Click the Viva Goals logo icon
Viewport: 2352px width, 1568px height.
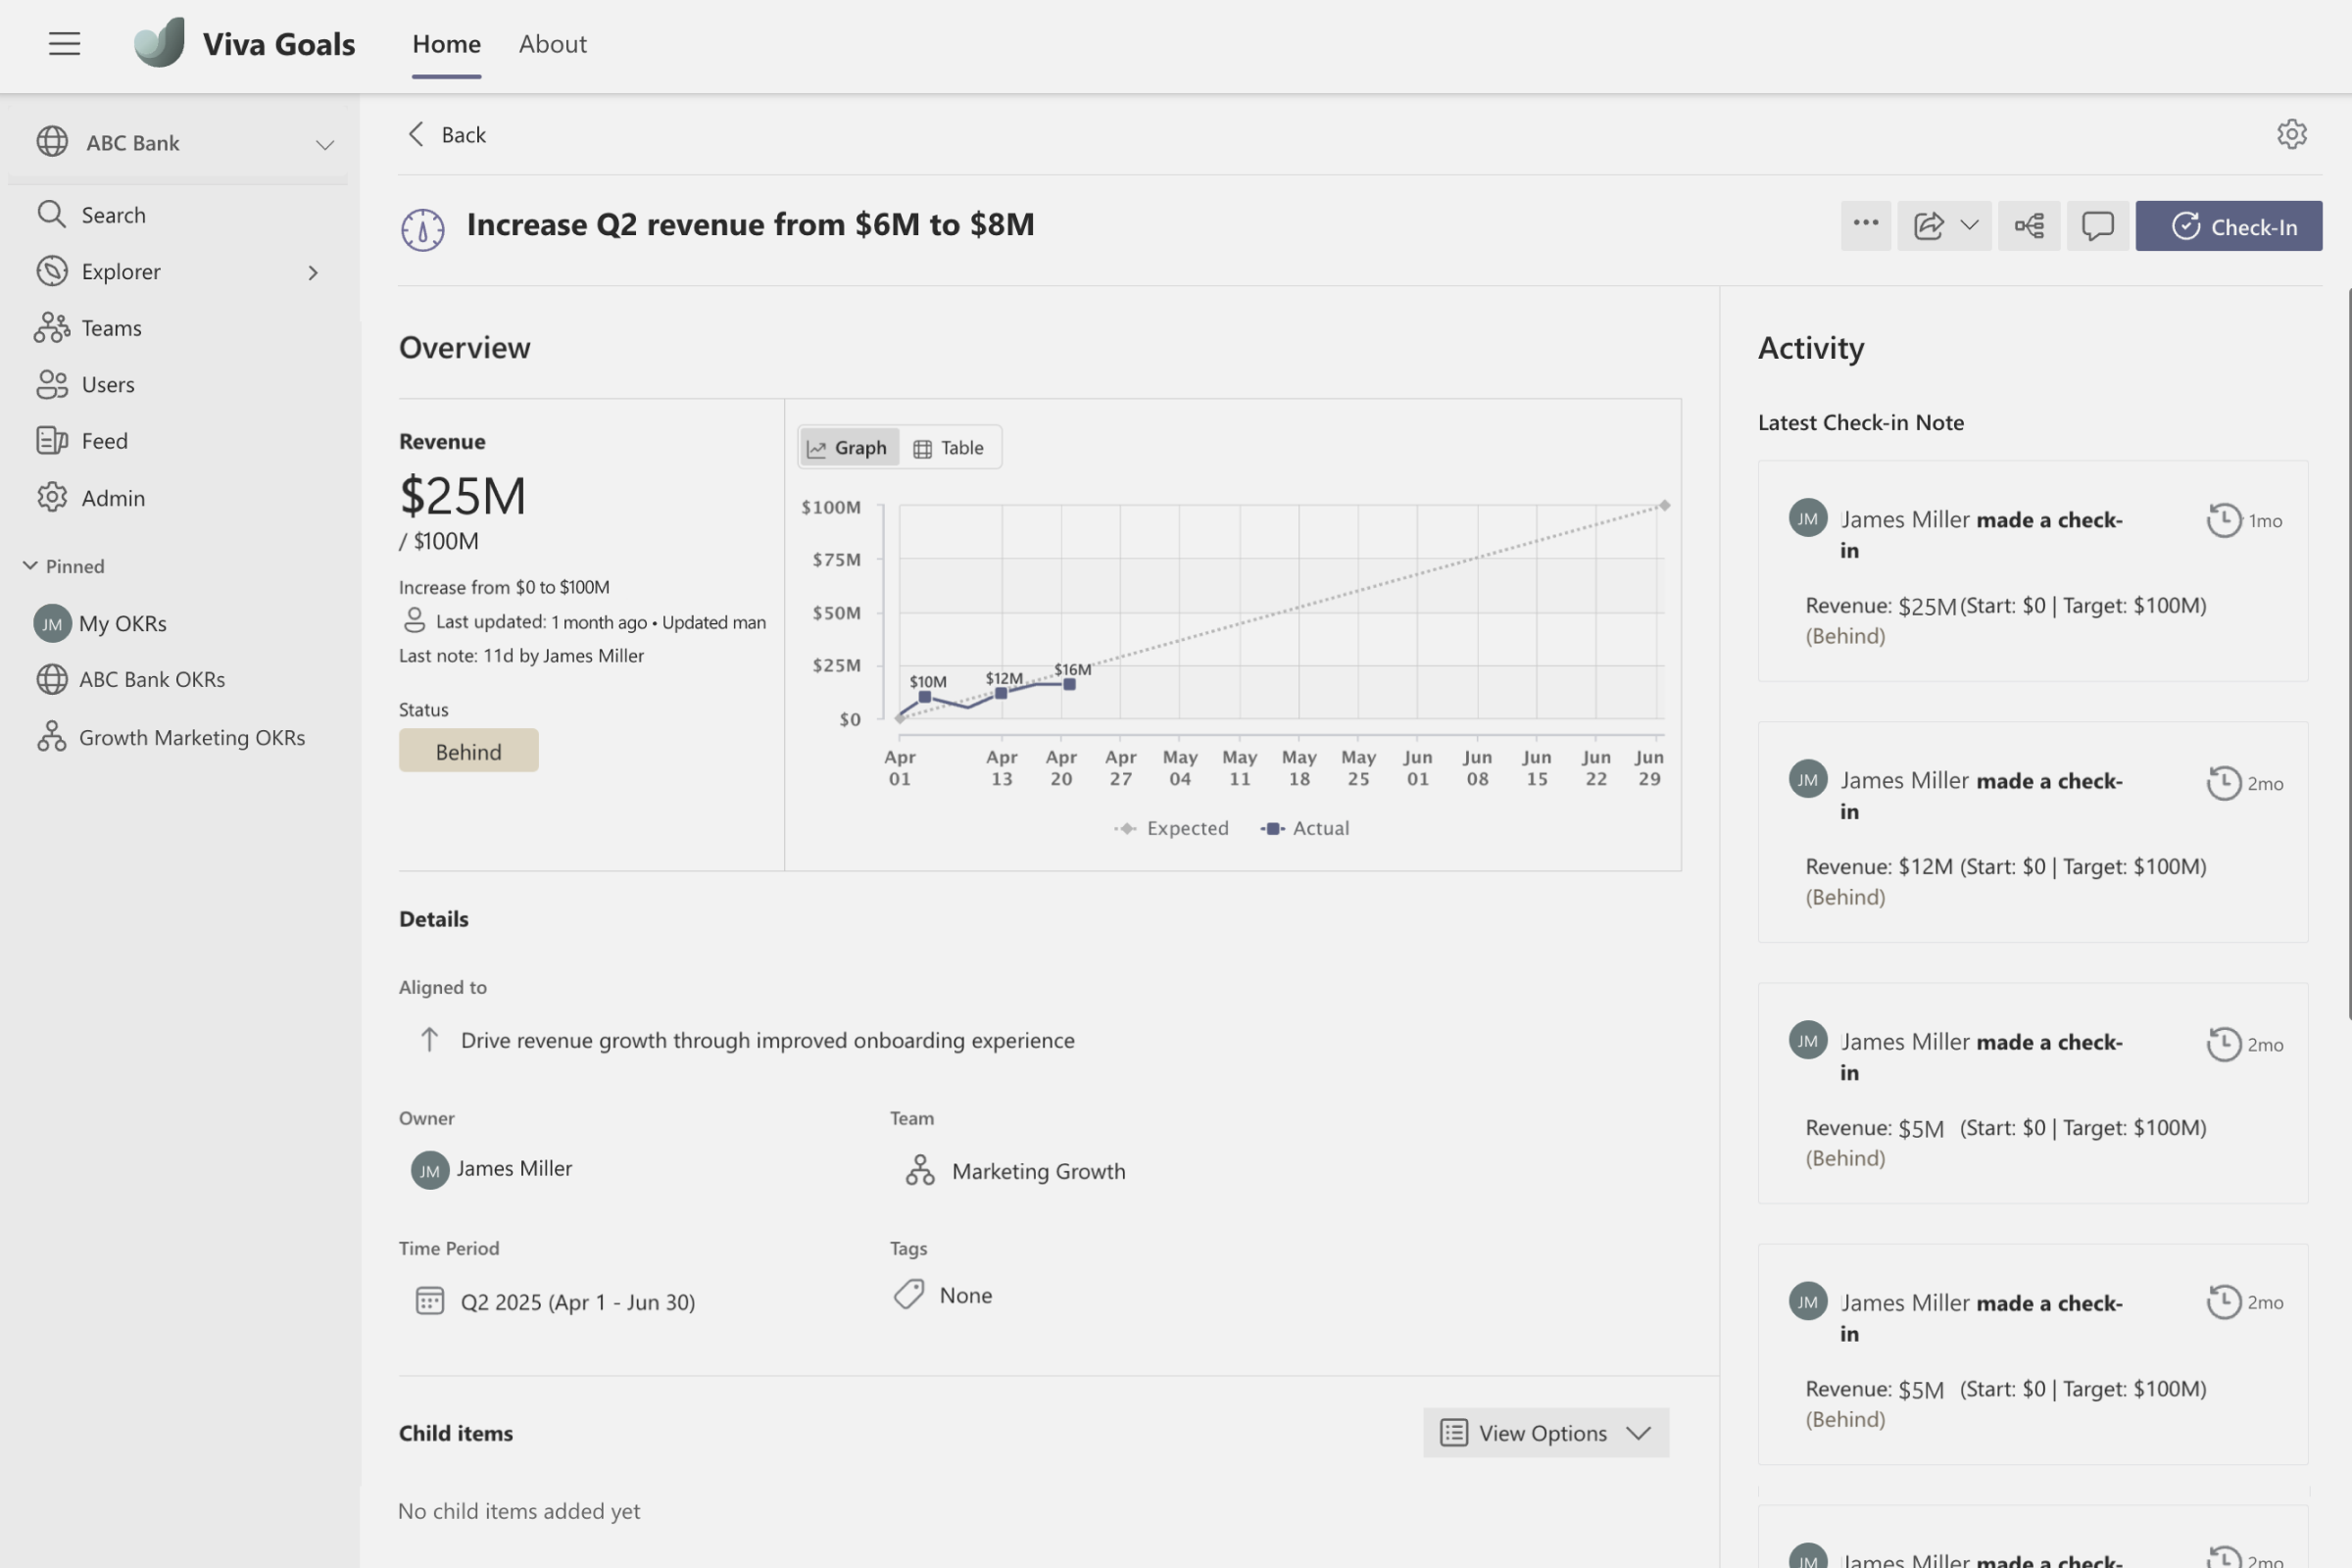click(160, 43)
